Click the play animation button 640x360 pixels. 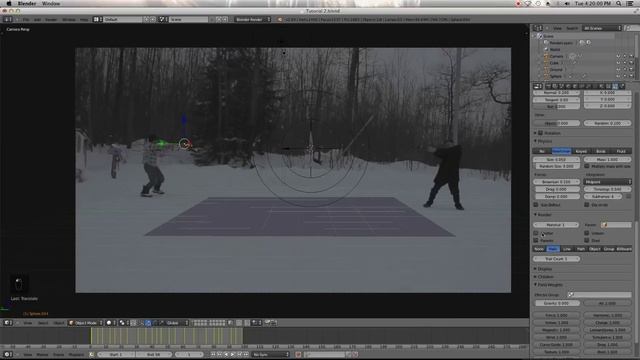233,354
